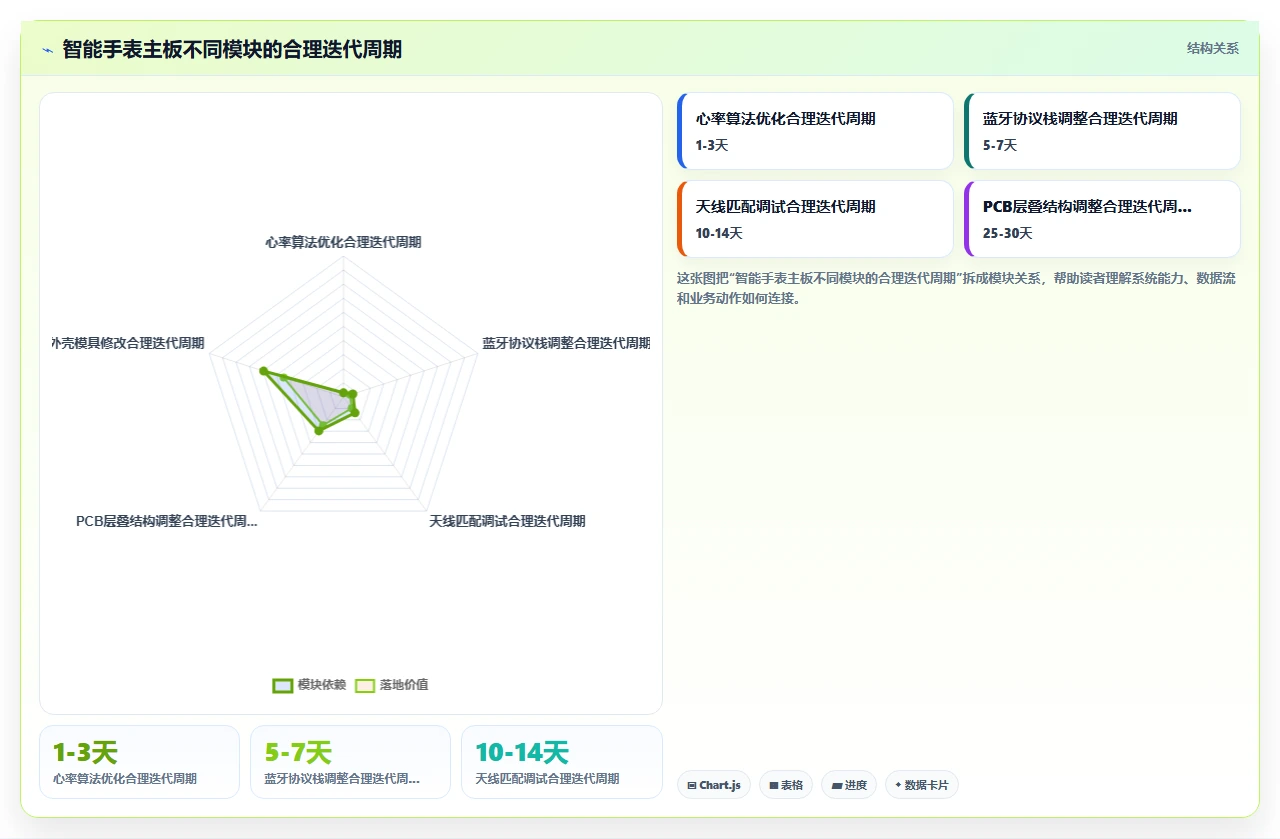
Task: Click the radar data point on the PCB层叠结构调整 axis
Action: point(319,430)
